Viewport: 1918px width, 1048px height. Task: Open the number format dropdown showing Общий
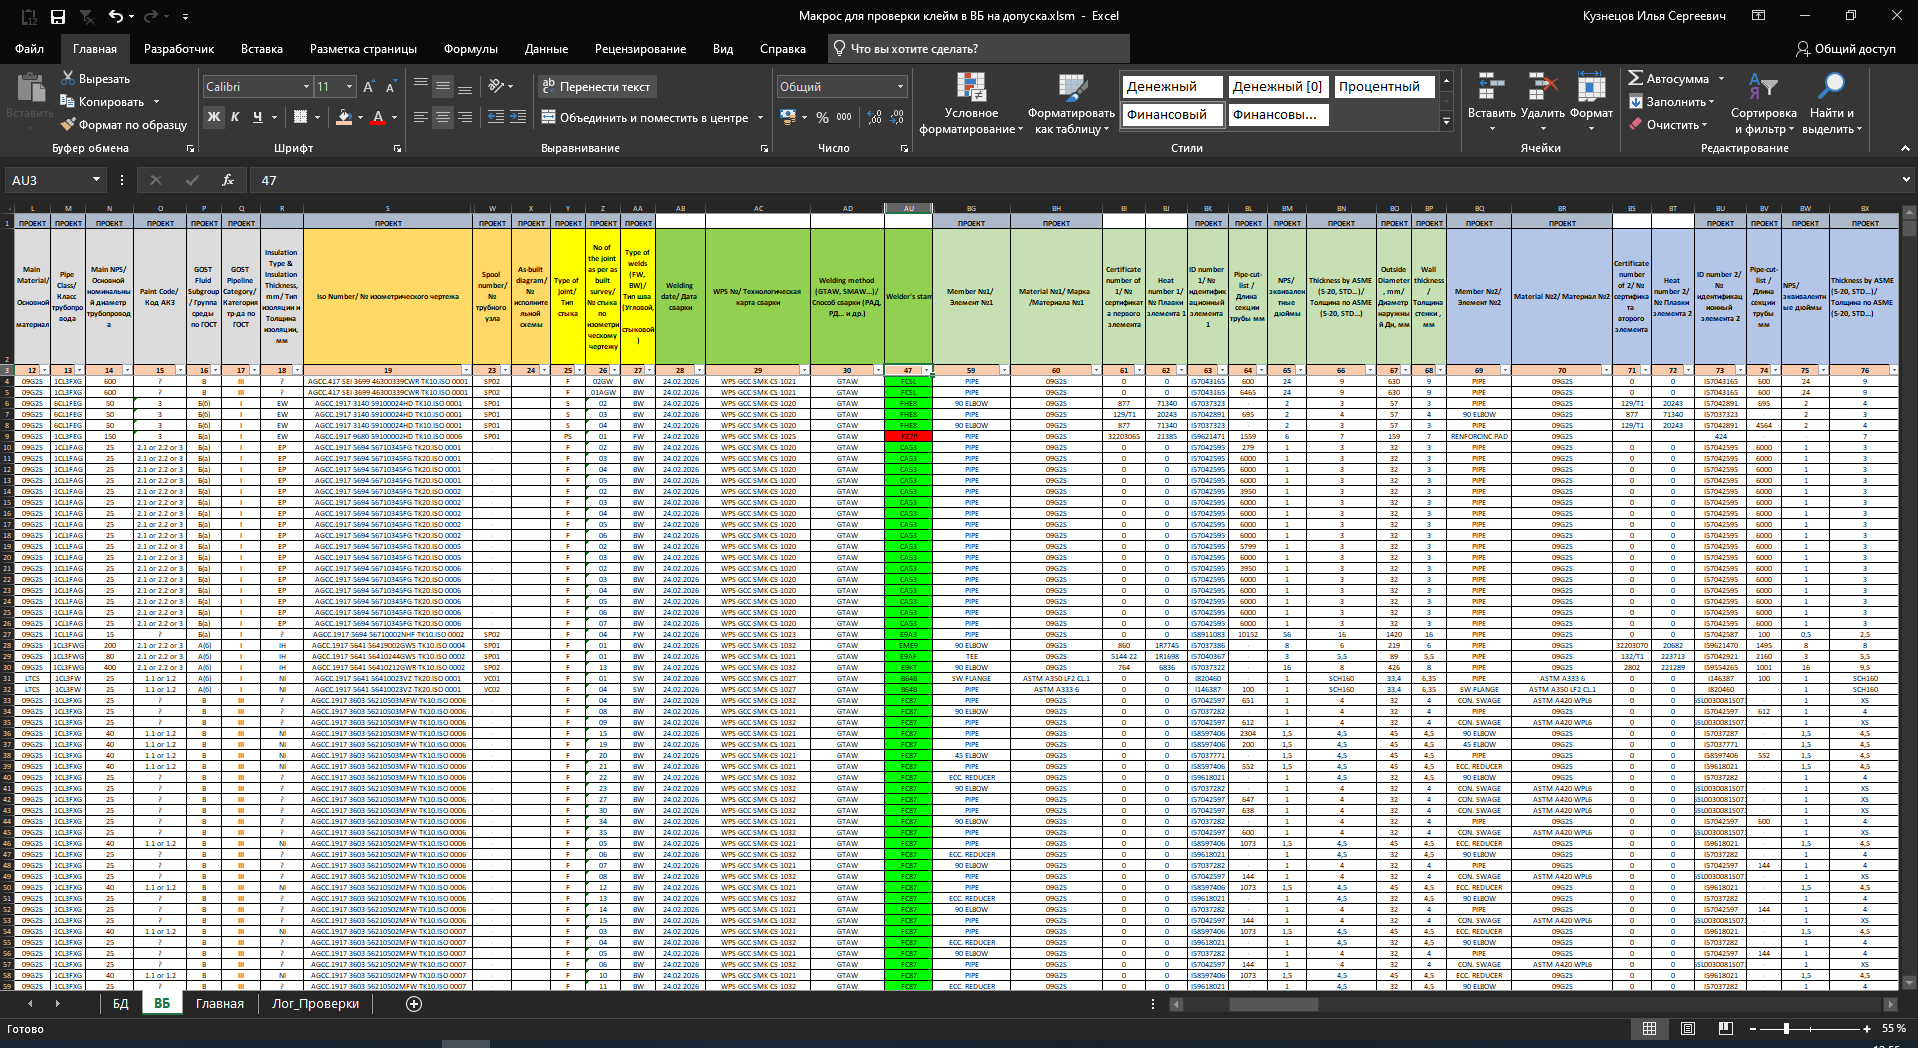coord(900,87)
